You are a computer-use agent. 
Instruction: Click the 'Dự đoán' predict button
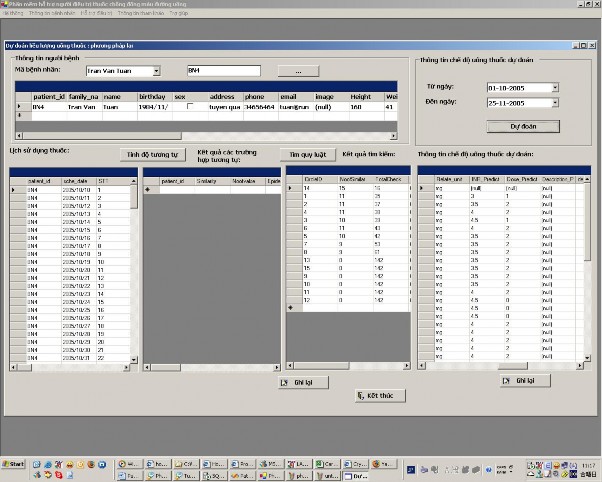tap(522, 127)
